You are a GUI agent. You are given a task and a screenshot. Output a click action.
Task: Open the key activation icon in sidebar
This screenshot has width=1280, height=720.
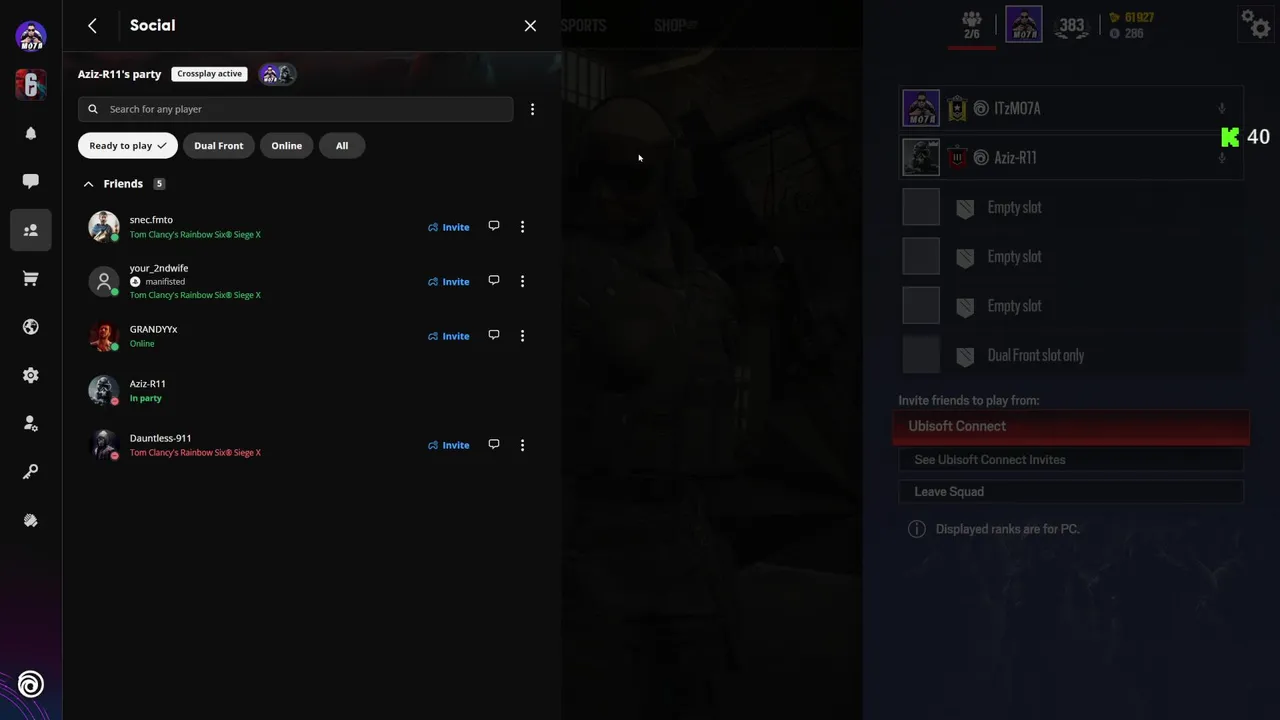[31, 472]
